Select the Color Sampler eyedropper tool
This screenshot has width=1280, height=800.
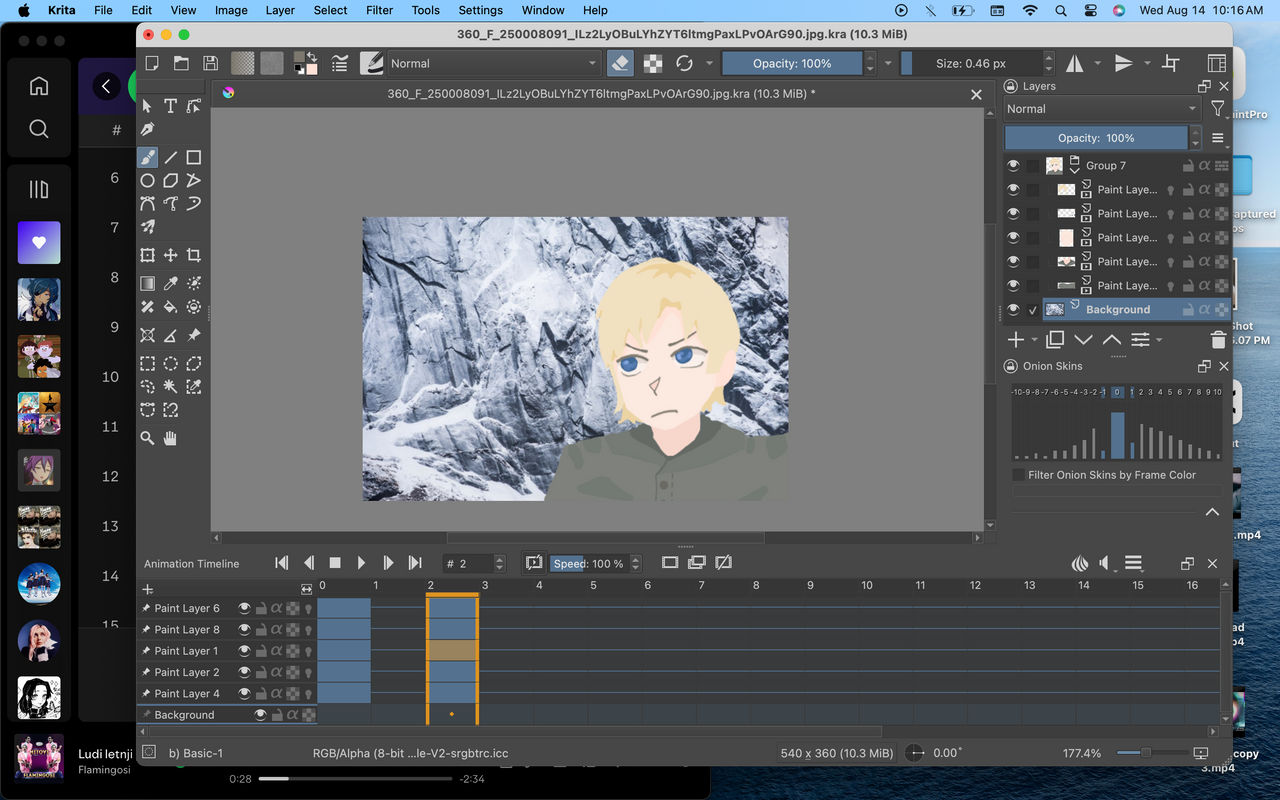coord(170,283)
